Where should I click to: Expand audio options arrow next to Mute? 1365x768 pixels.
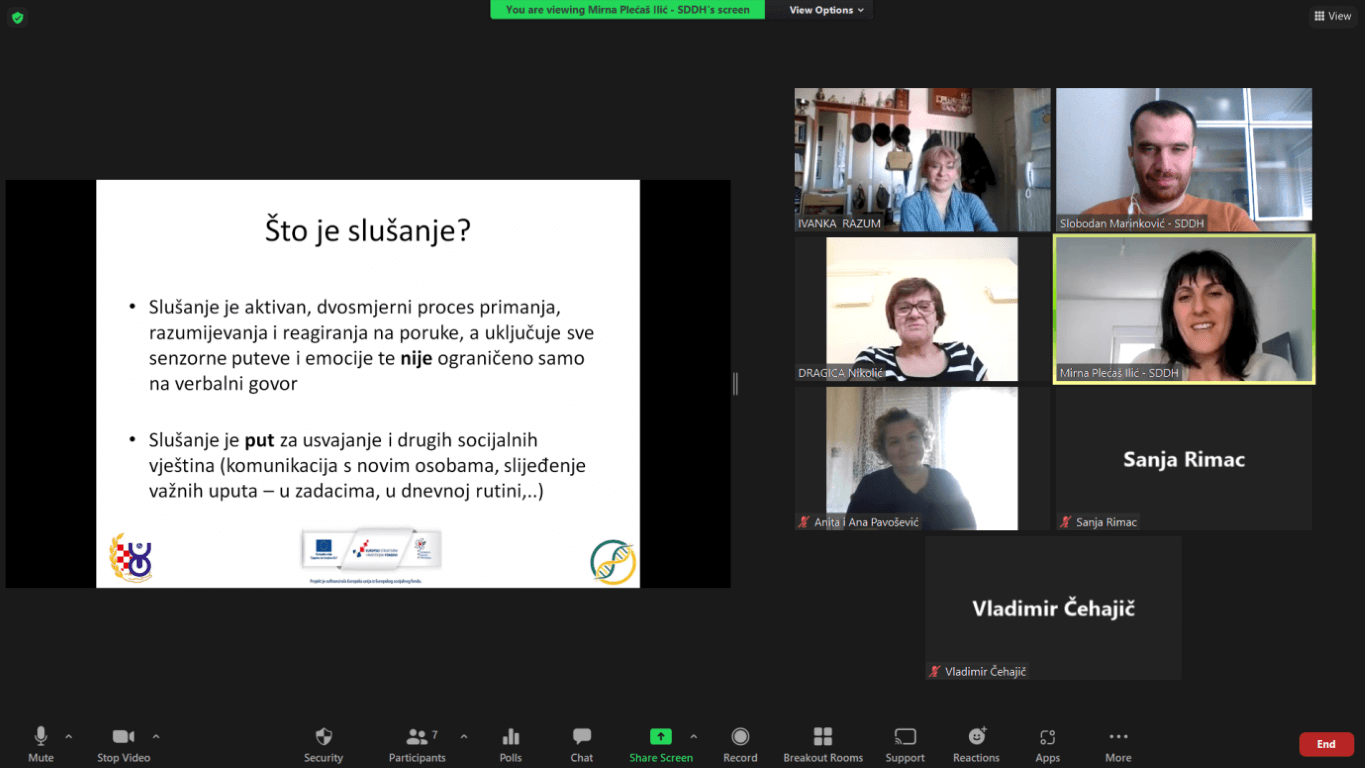pyautogui.click(x=69, y=737)
